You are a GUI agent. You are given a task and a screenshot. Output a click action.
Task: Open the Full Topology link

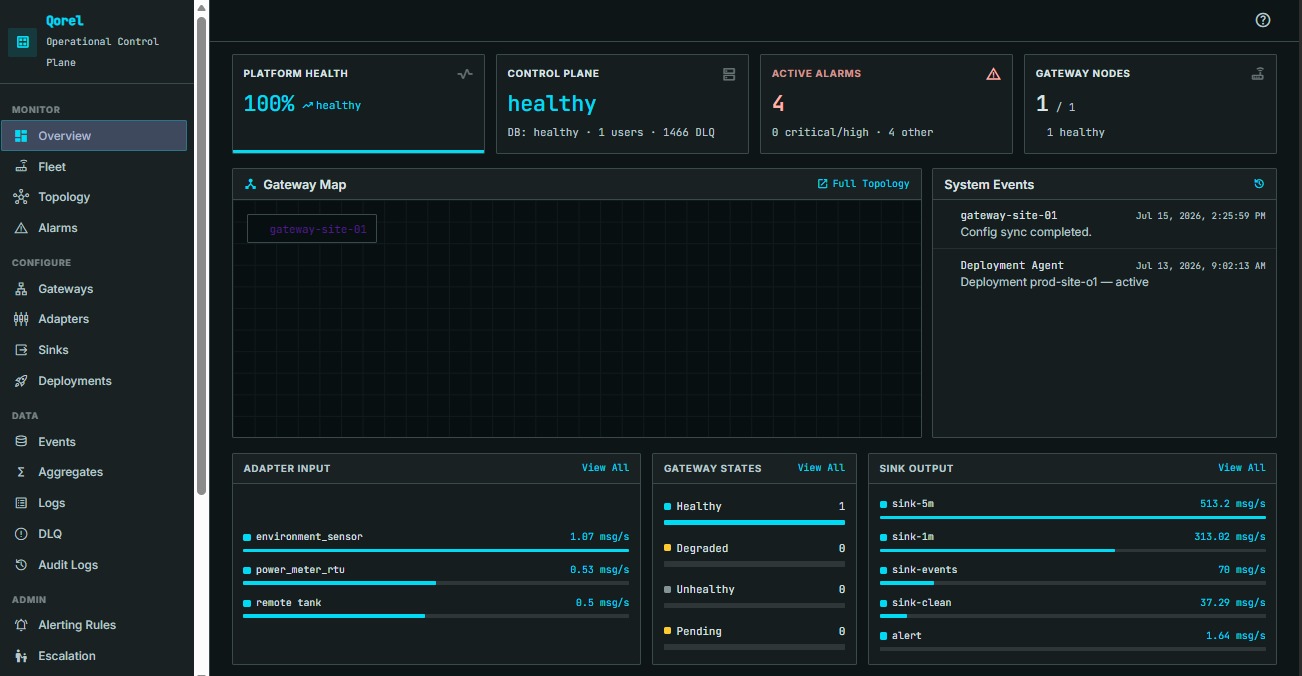tap(864, 184)
